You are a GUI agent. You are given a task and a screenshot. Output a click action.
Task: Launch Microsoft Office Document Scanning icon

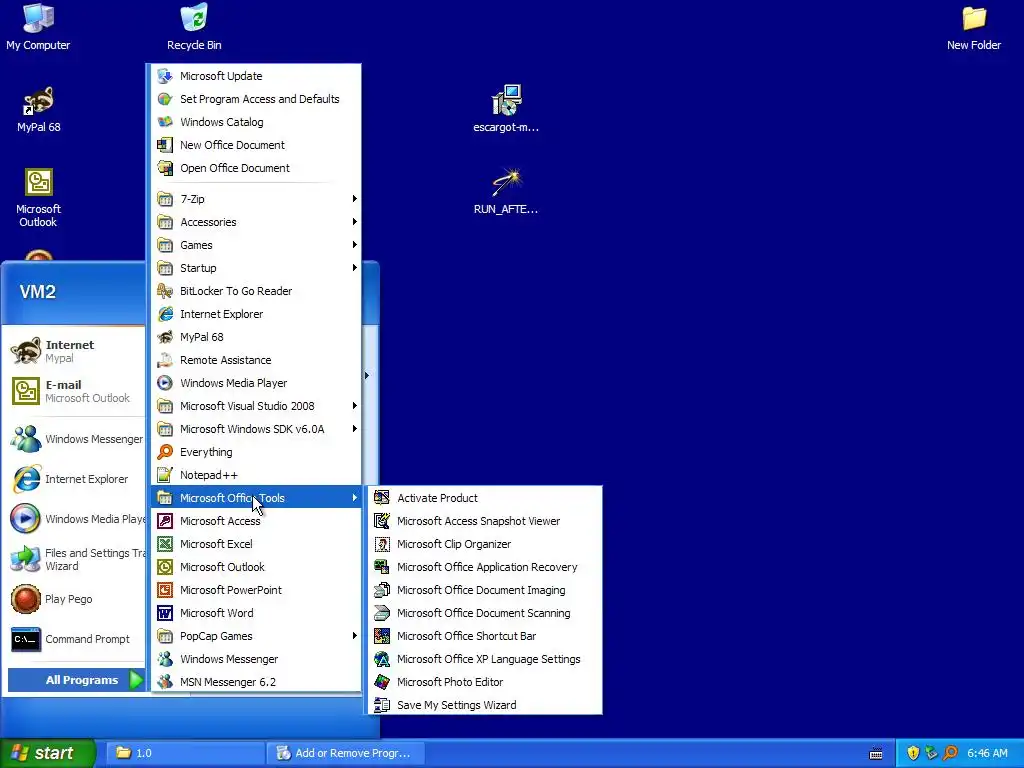(381, 613)
